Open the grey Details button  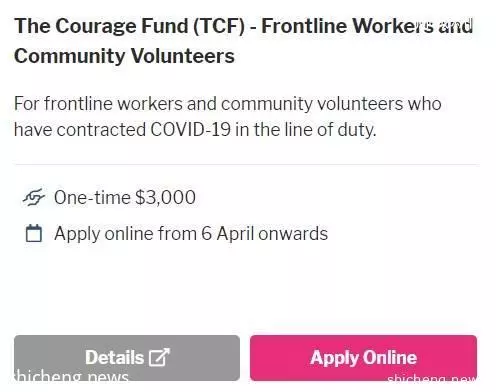click(x=127, y=358)
